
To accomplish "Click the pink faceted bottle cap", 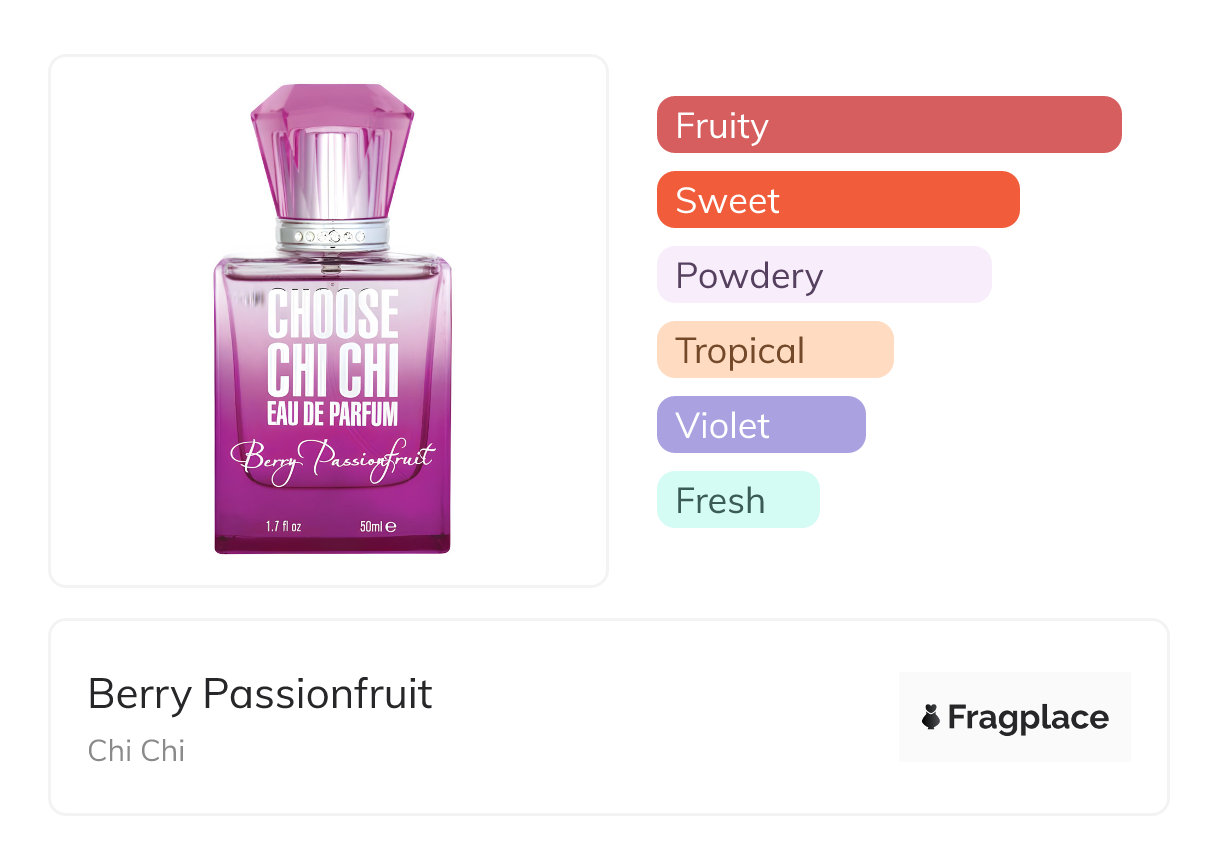I will pos(332,150).
